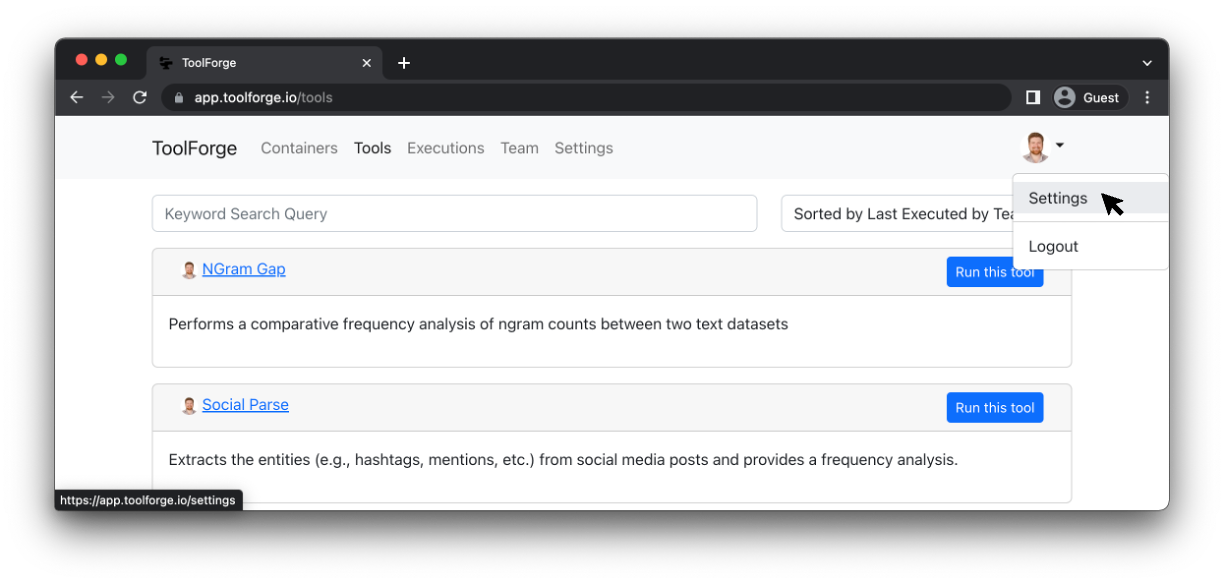Toggle the user avatar dropdown menu
Image resolution: width=1224 pixels, height=584 pixels.
[x=1043, y=148]
